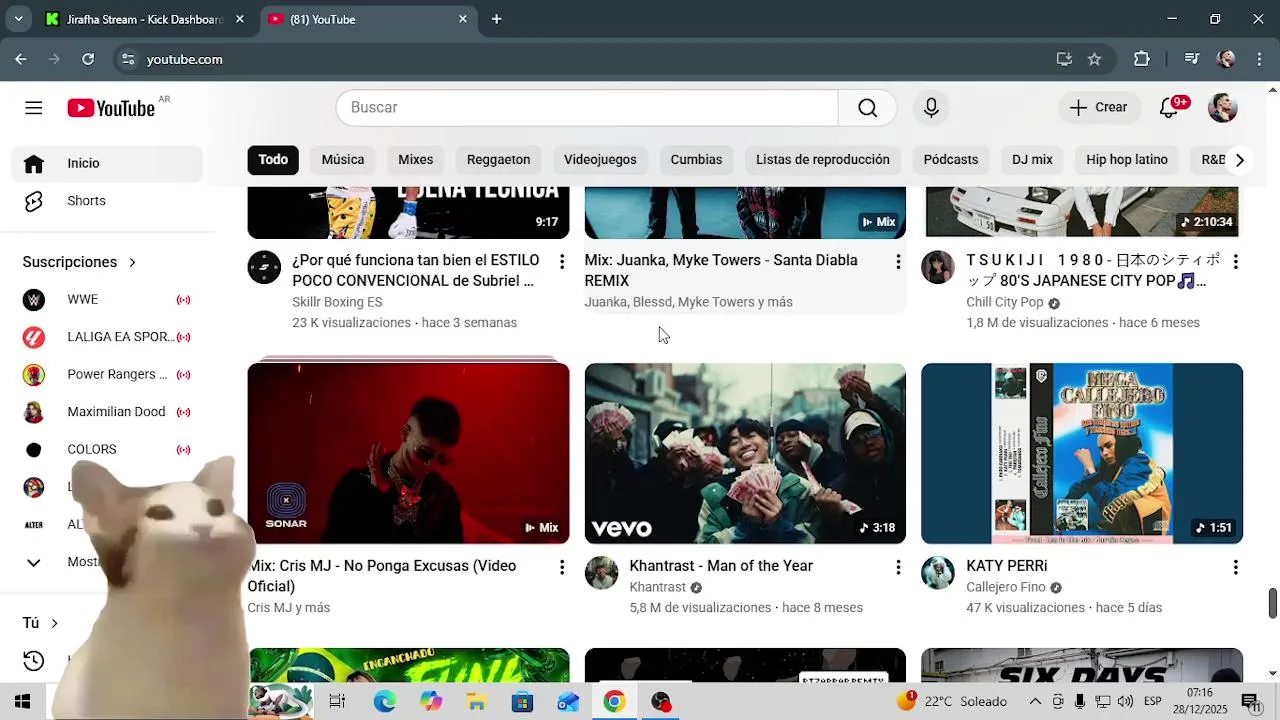Open the Windows notification center

[1251, 702]
